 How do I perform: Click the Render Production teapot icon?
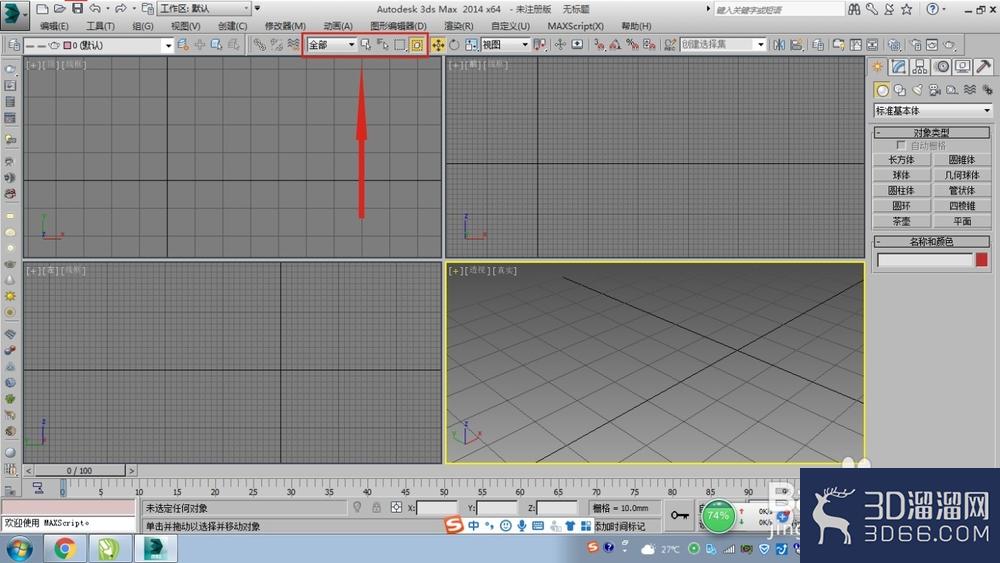coord(950,45)
